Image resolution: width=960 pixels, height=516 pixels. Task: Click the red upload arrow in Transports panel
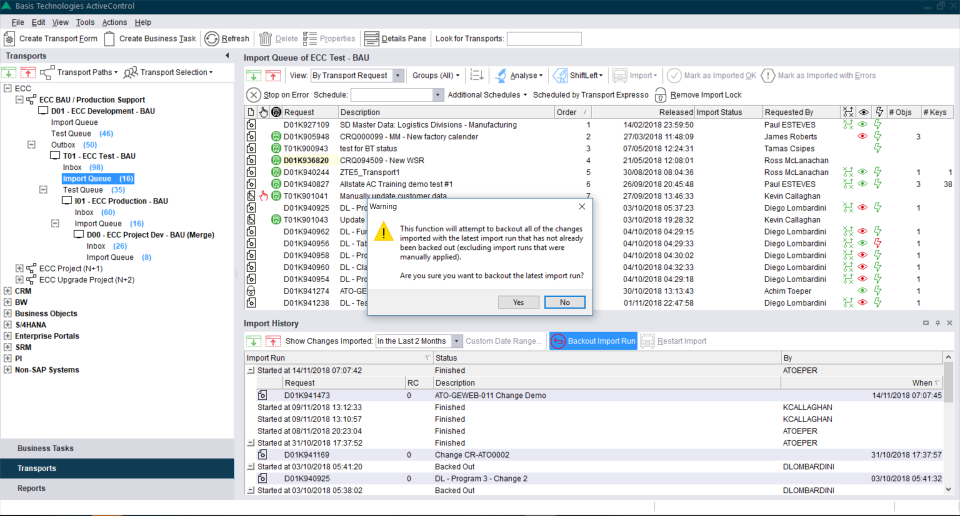click(28, 72)
